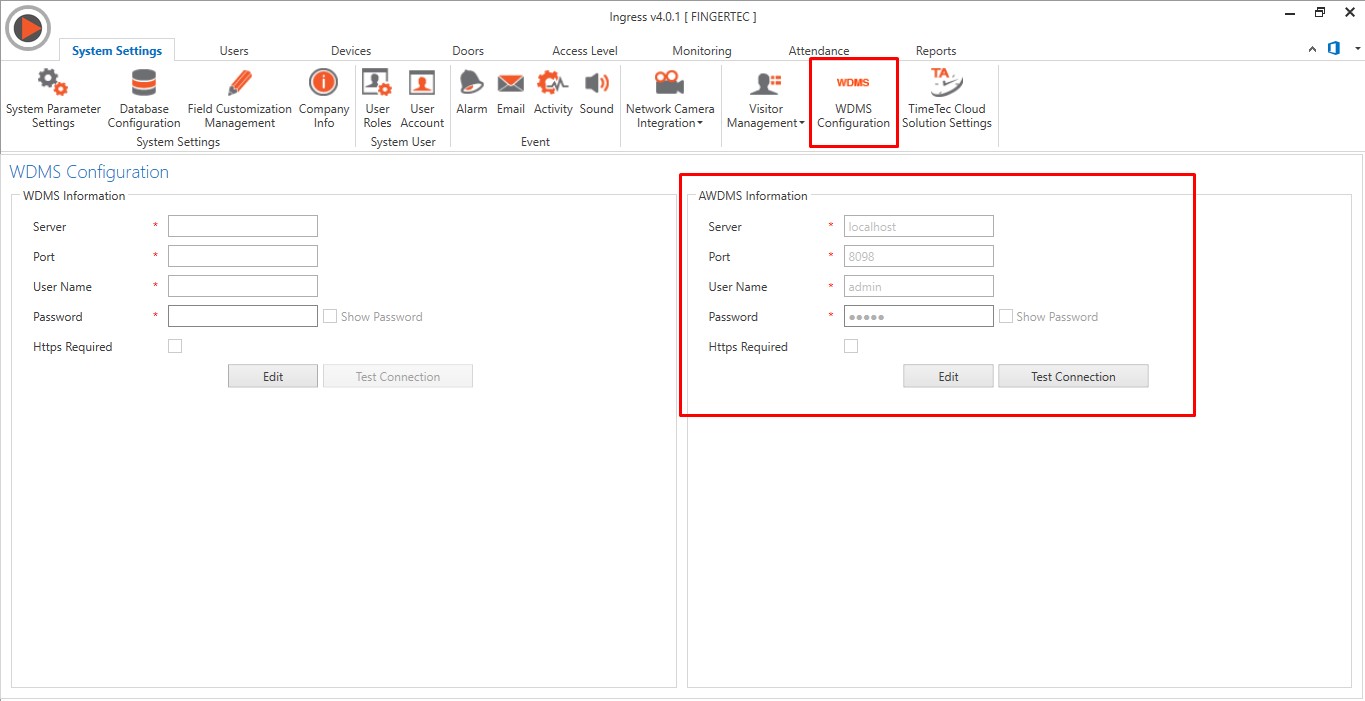Viewport: 1365px width, 701px height.
Task: Open User Account settings
Action: coord(422,99)
